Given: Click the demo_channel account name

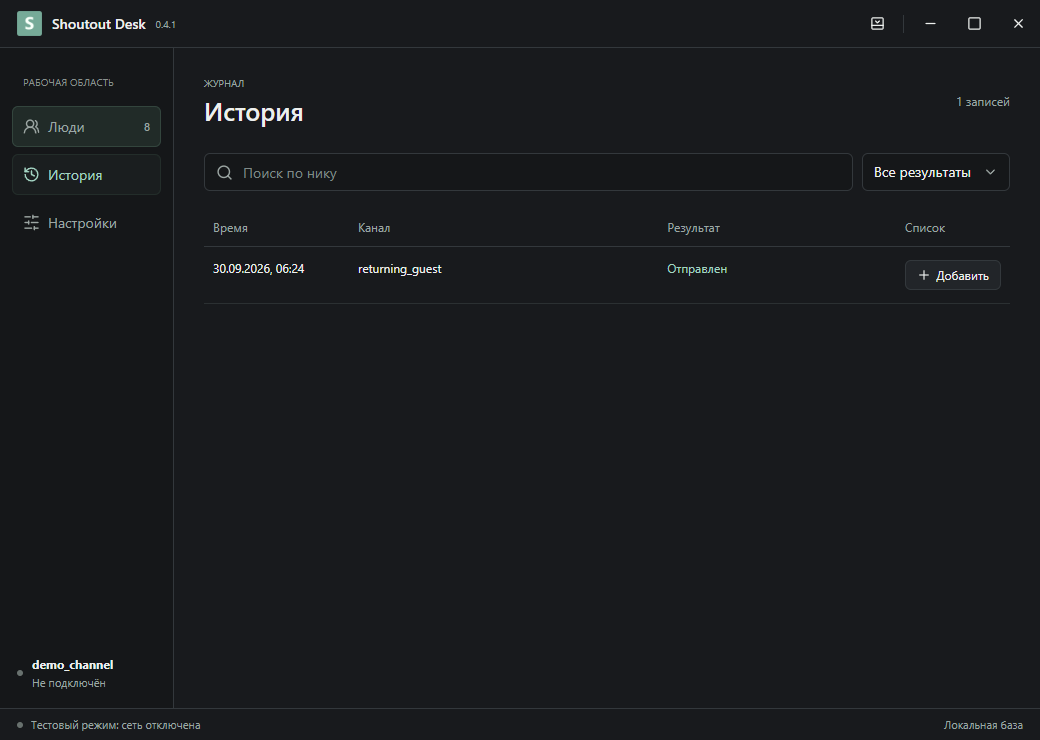Looking at the screenshot, I should coord(72,665).
